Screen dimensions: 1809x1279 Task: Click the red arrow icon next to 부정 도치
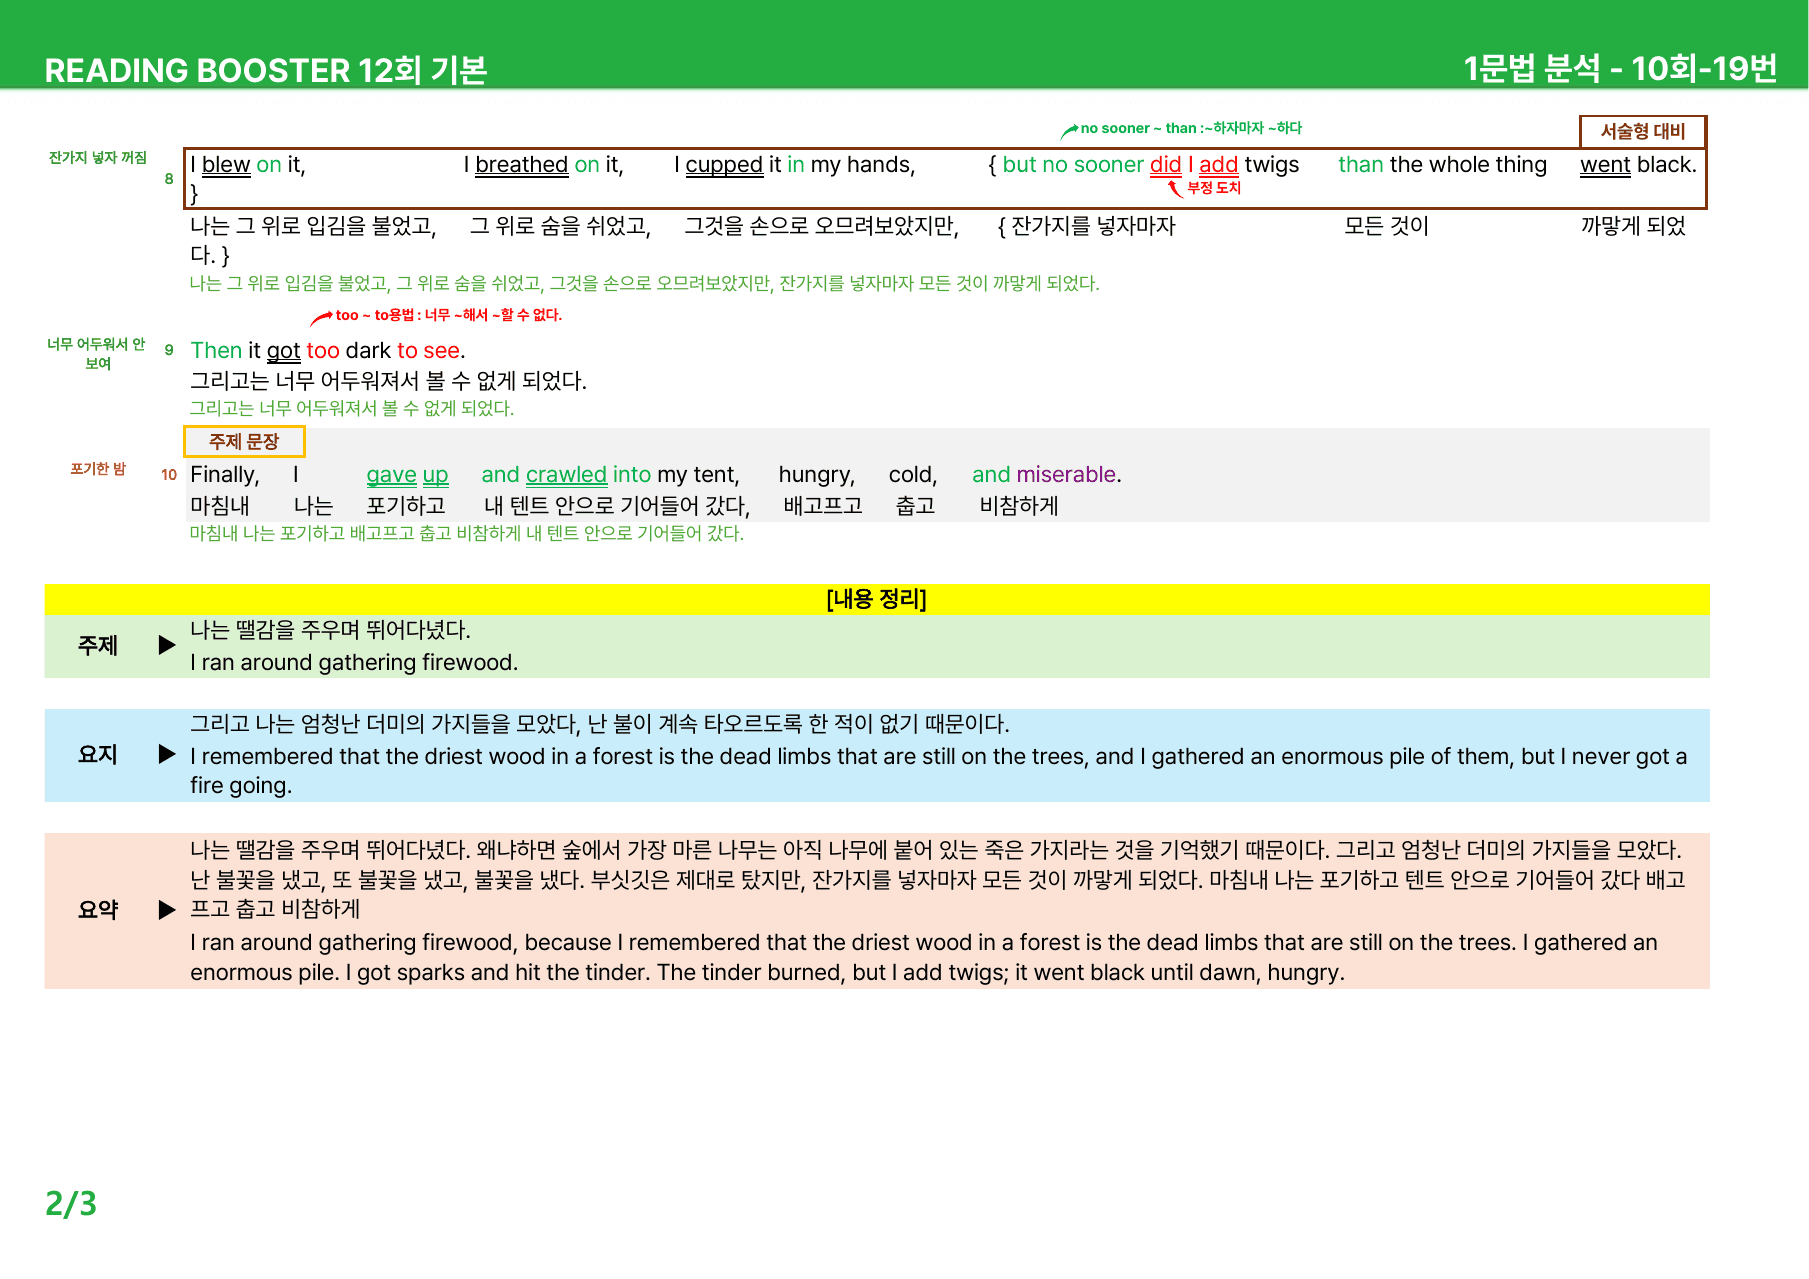(1175, 188)
